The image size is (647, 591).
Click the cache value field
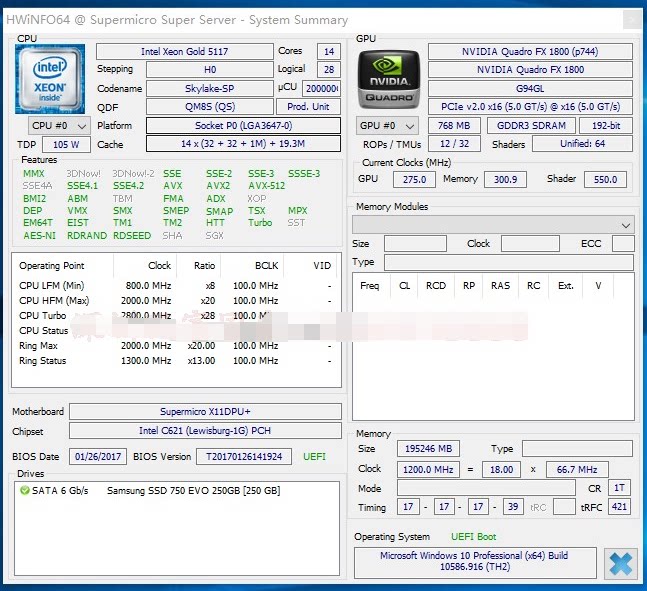coord(243,144)
